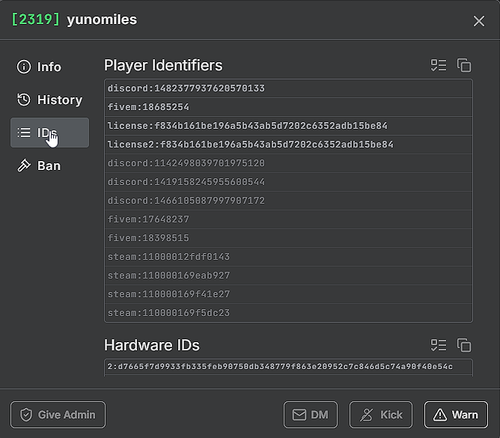The width and height of the screenshot is (500, 438).
Task: Select the discord:1482377937620570133 identifier
Action: coord(288,88)
